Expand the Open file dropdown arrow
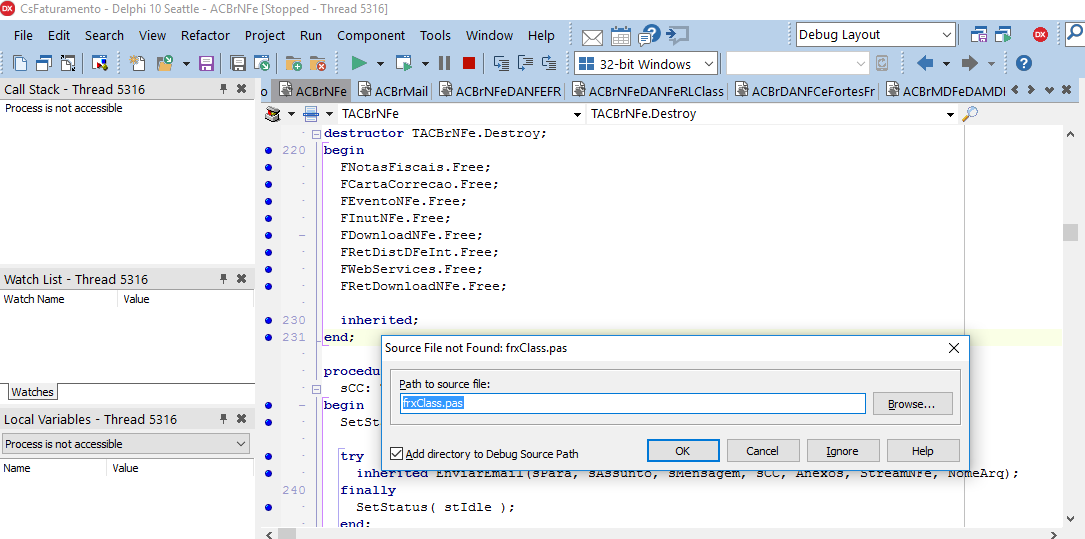This screenshot has height=539, width=1085. tap(186, 64)
